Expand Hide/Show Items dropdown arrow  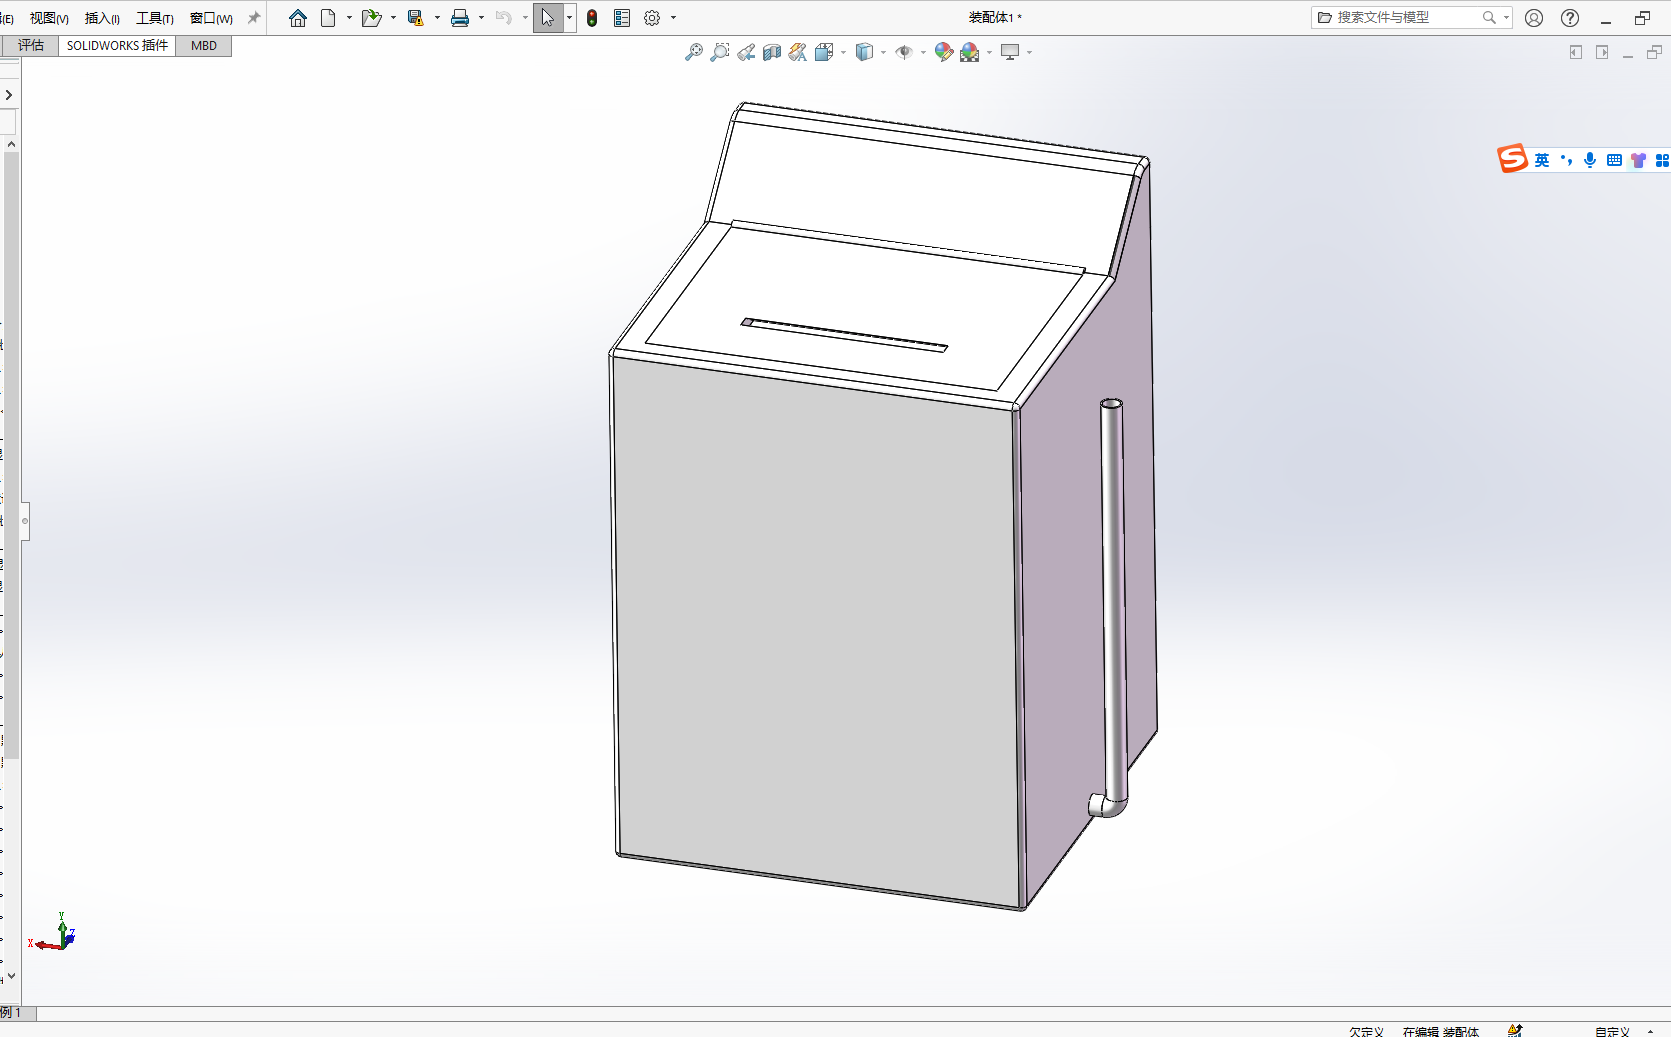923,52
